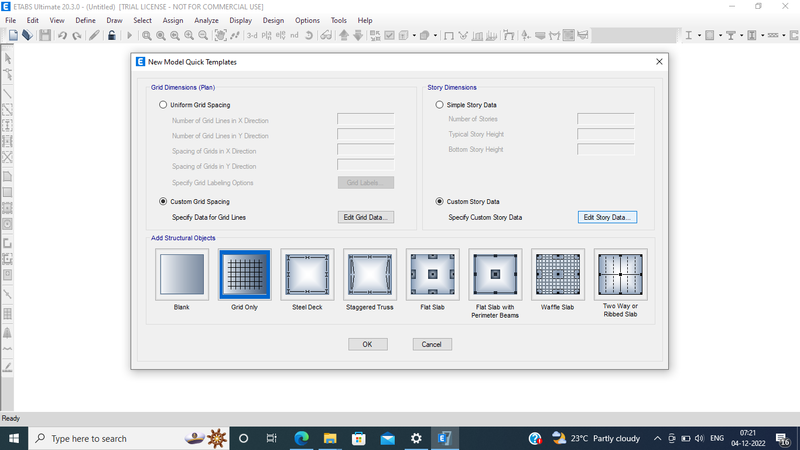Click the Move Down in List arrow
Screen dimensions: 800x450
point(358,35)
